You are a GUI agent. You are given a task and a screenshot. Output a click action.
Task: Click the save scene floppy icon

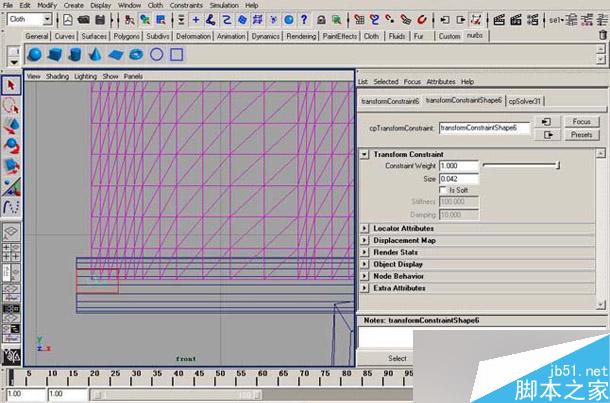pyautogui.click(x=100, y=19)
